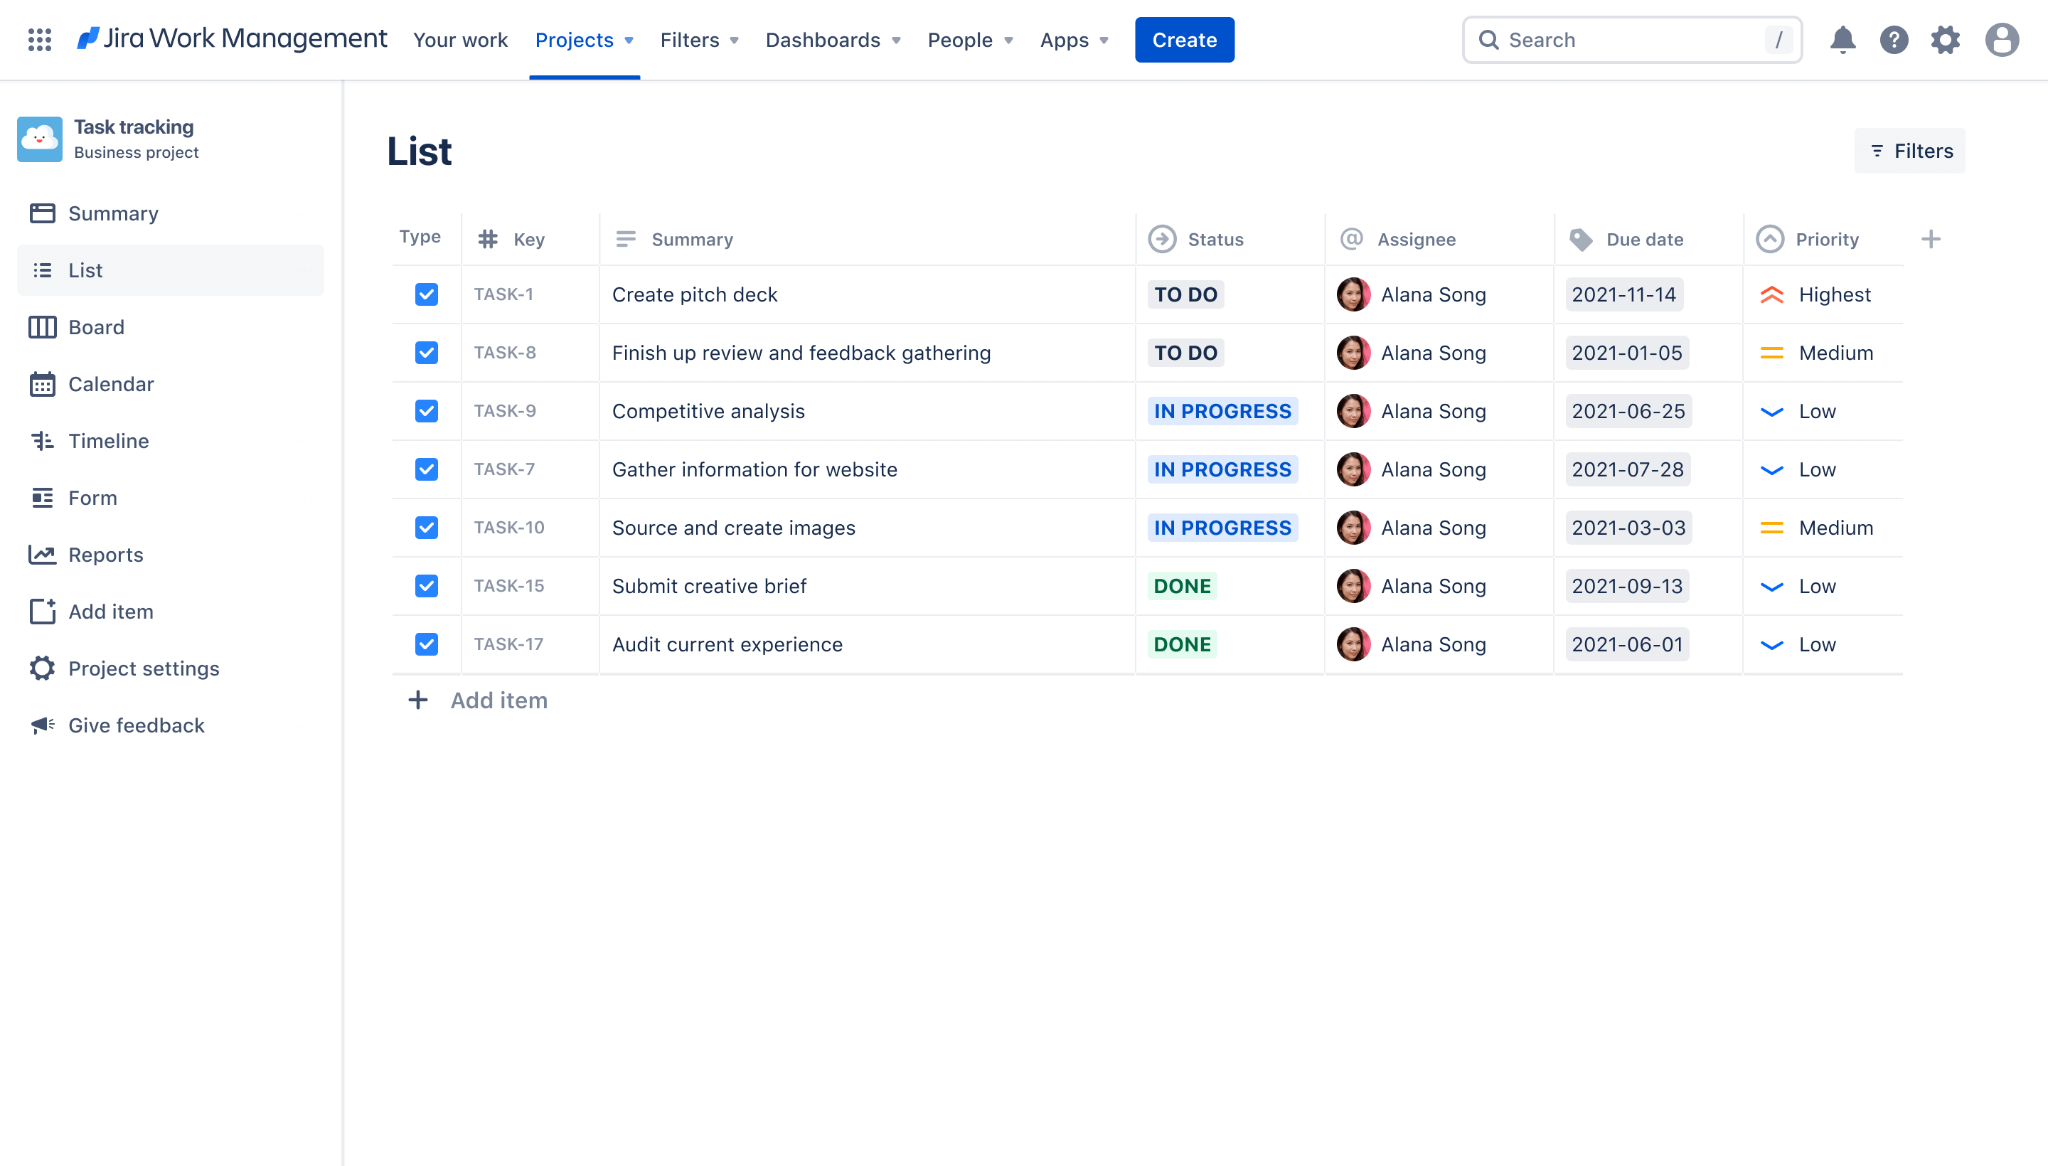Expand the Filters top navigation dropdown
This screenshot has width=2048, height=1166.
pyautogui.click(x=698, y=39)
